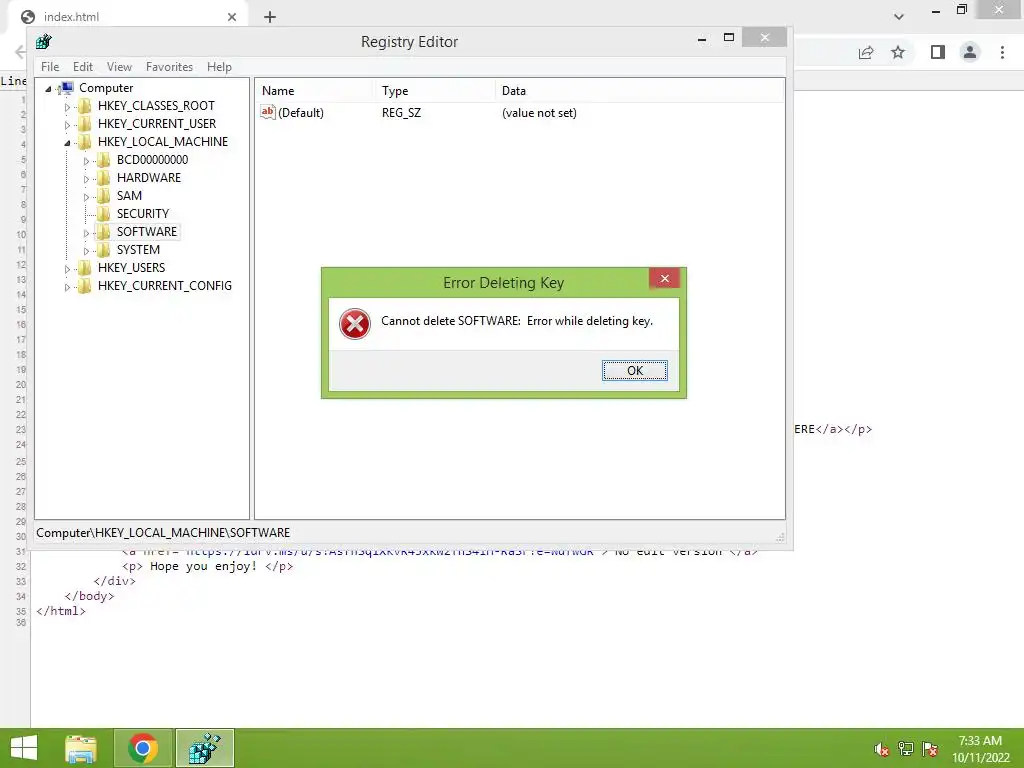The width and height of the screenshot is (1024, 768).
Task: Open the Chrome profile avatar
Action: coord(970,52)
